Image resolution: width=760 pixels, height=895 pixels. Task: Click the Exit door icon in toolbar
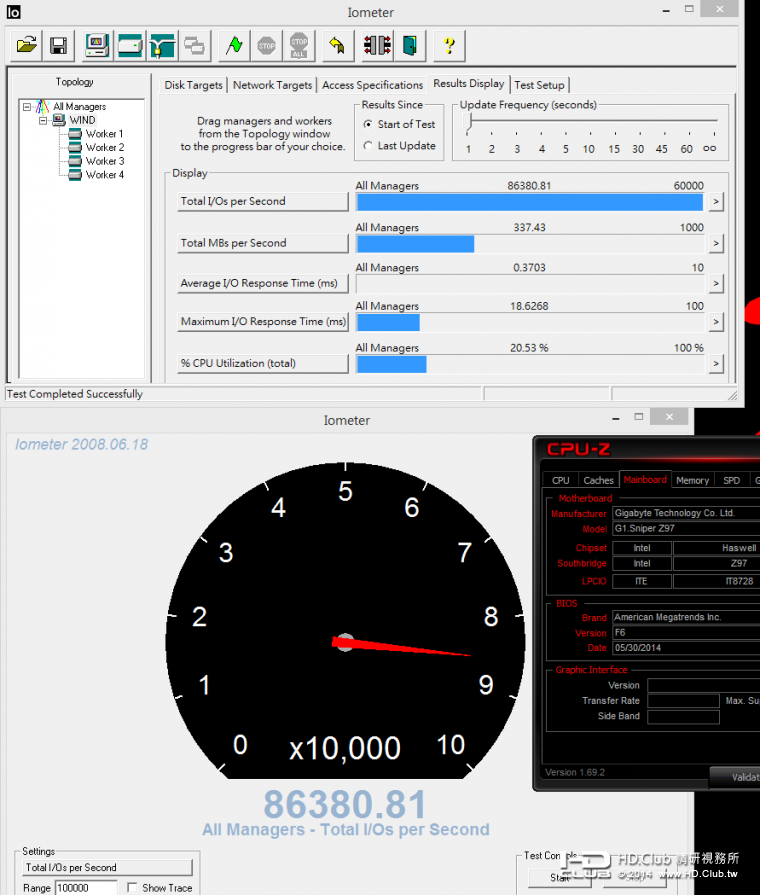[410, 45]
